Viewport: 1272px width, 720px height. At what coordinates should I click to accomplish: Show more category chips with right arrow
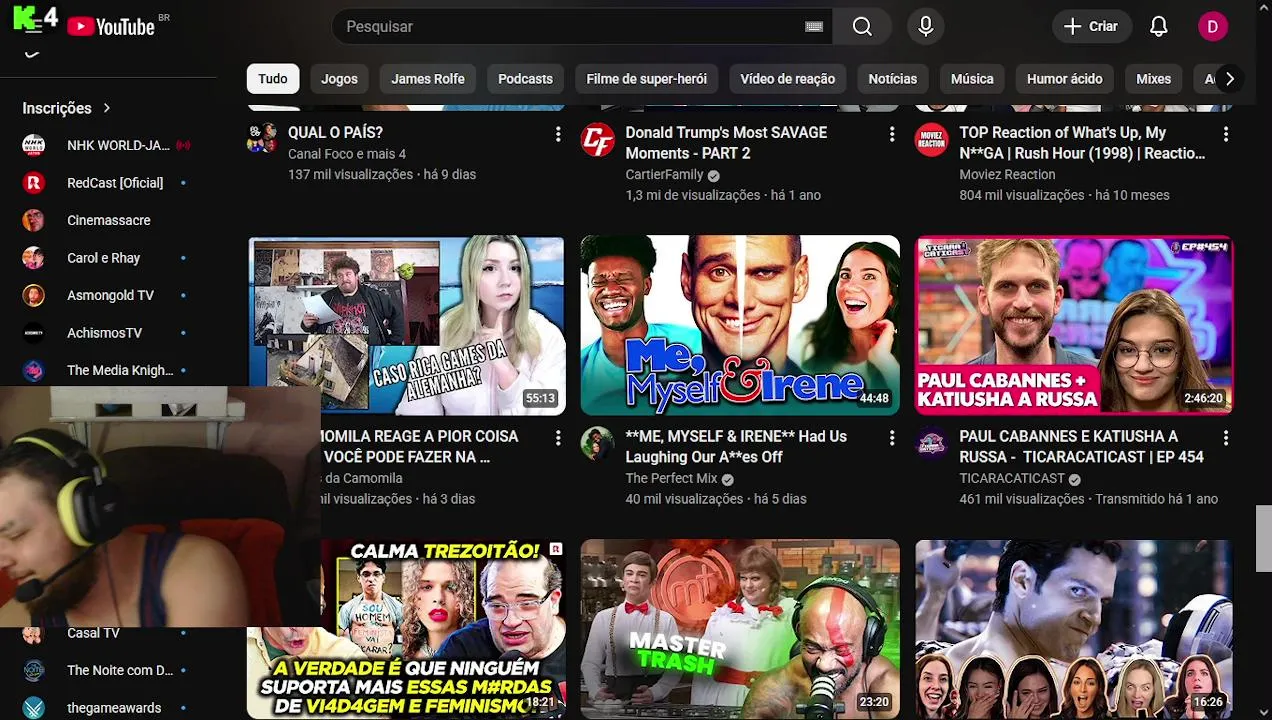pos(1229,79)
